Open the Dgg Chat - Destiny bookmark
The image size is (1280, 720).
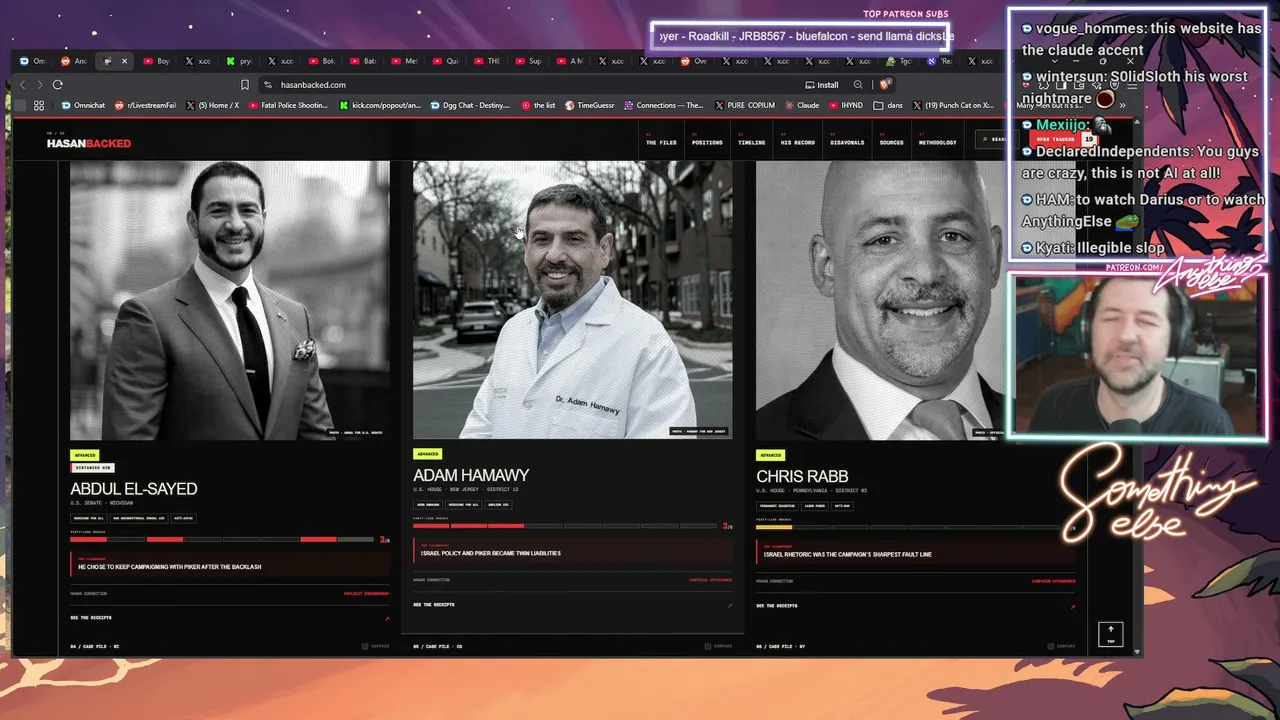pyautogui.click(x=470, y=105)
